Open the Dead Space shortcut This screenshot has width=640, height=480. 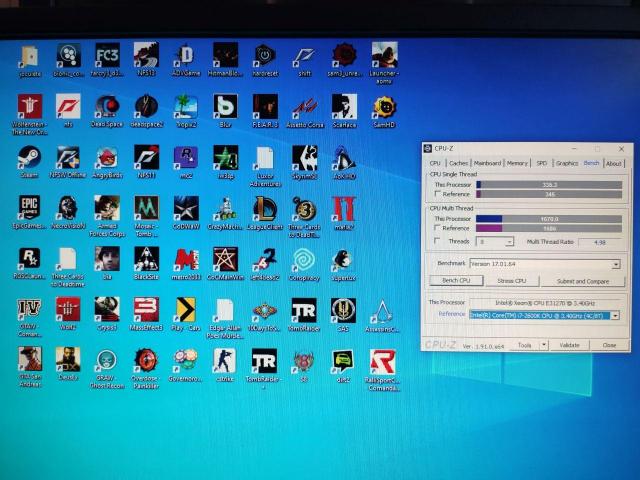coord(107,111)
